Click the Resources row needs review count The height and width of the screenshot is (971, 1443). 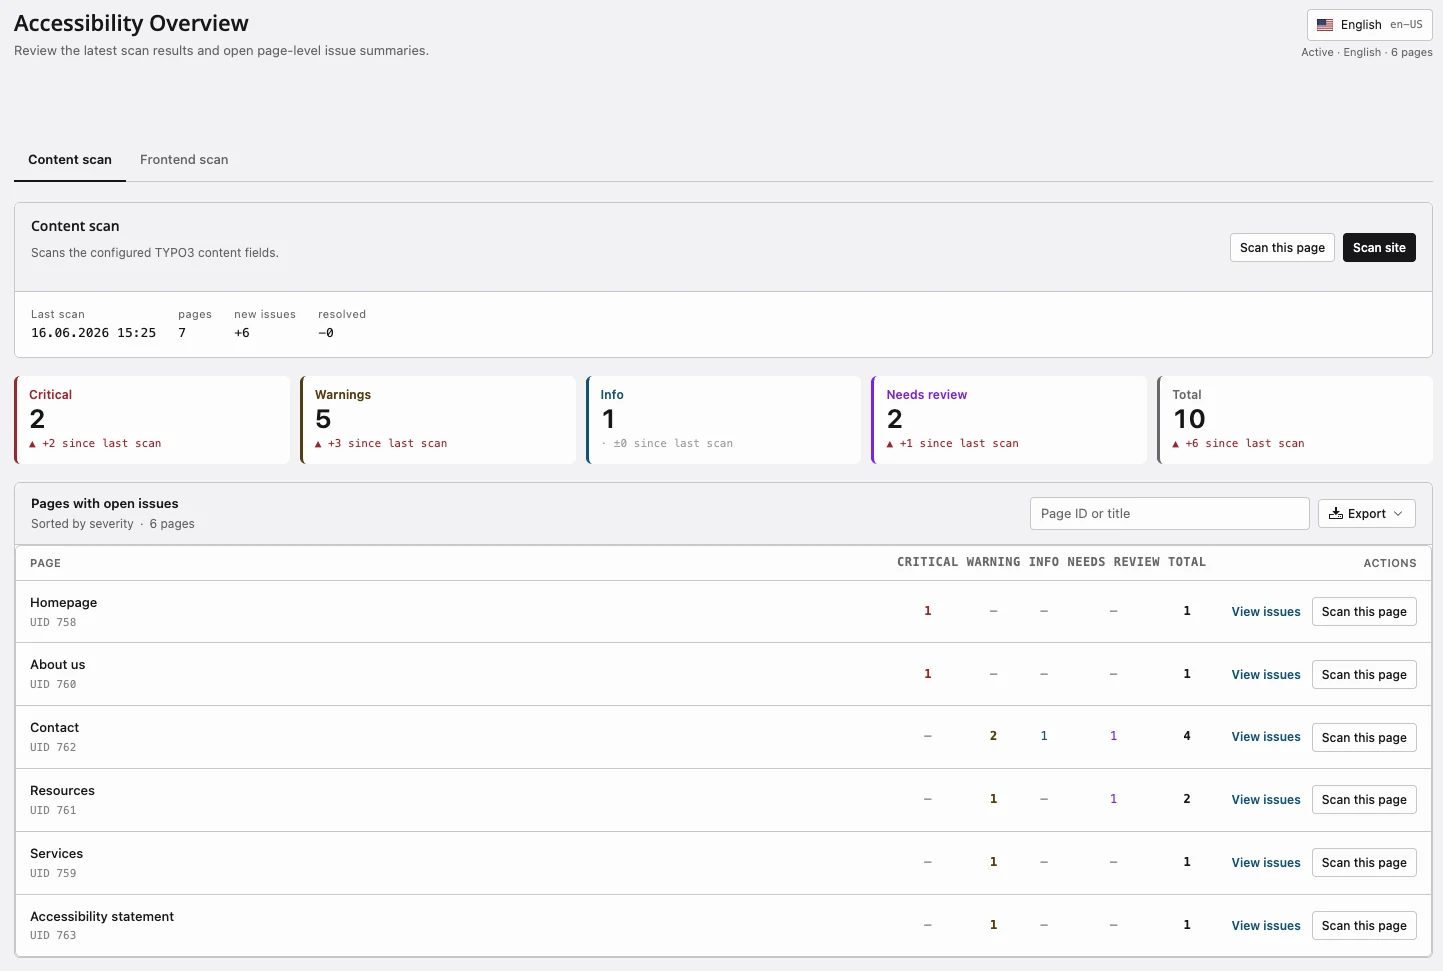pos(1113,799)
